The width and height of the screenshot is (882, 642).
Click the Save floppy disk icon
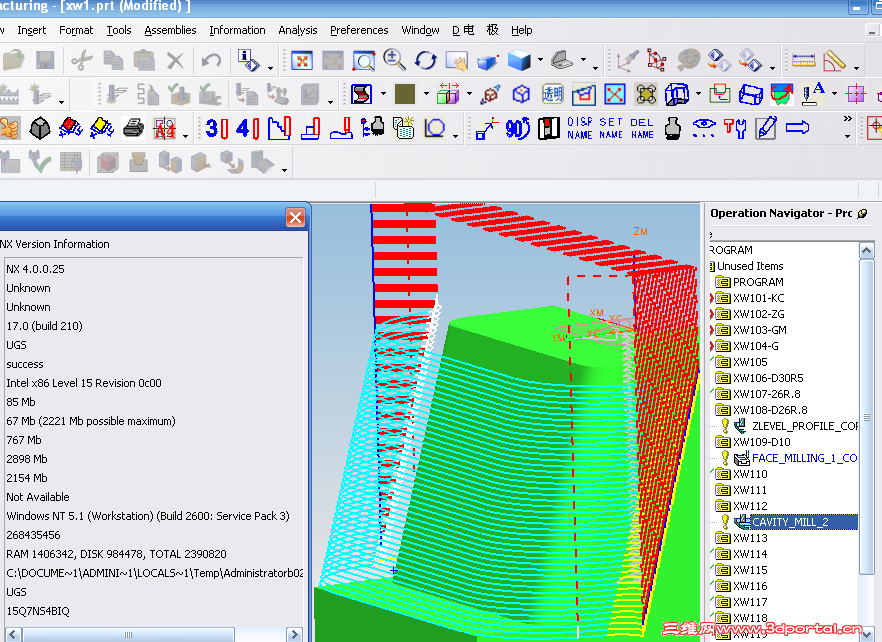coord(45,60)
